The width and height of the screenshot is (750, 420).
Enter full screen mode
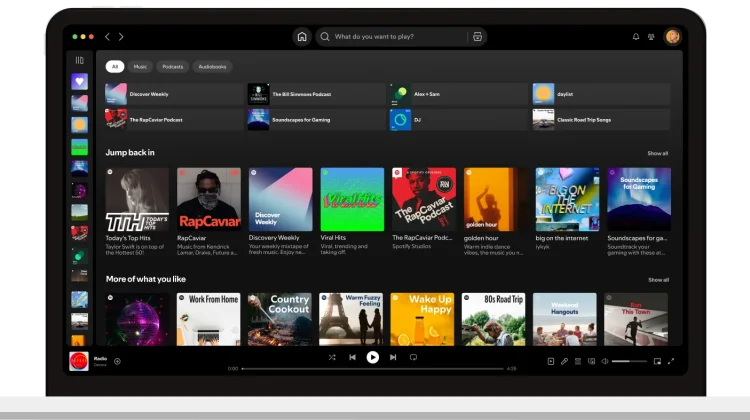[x=671, y=361]
